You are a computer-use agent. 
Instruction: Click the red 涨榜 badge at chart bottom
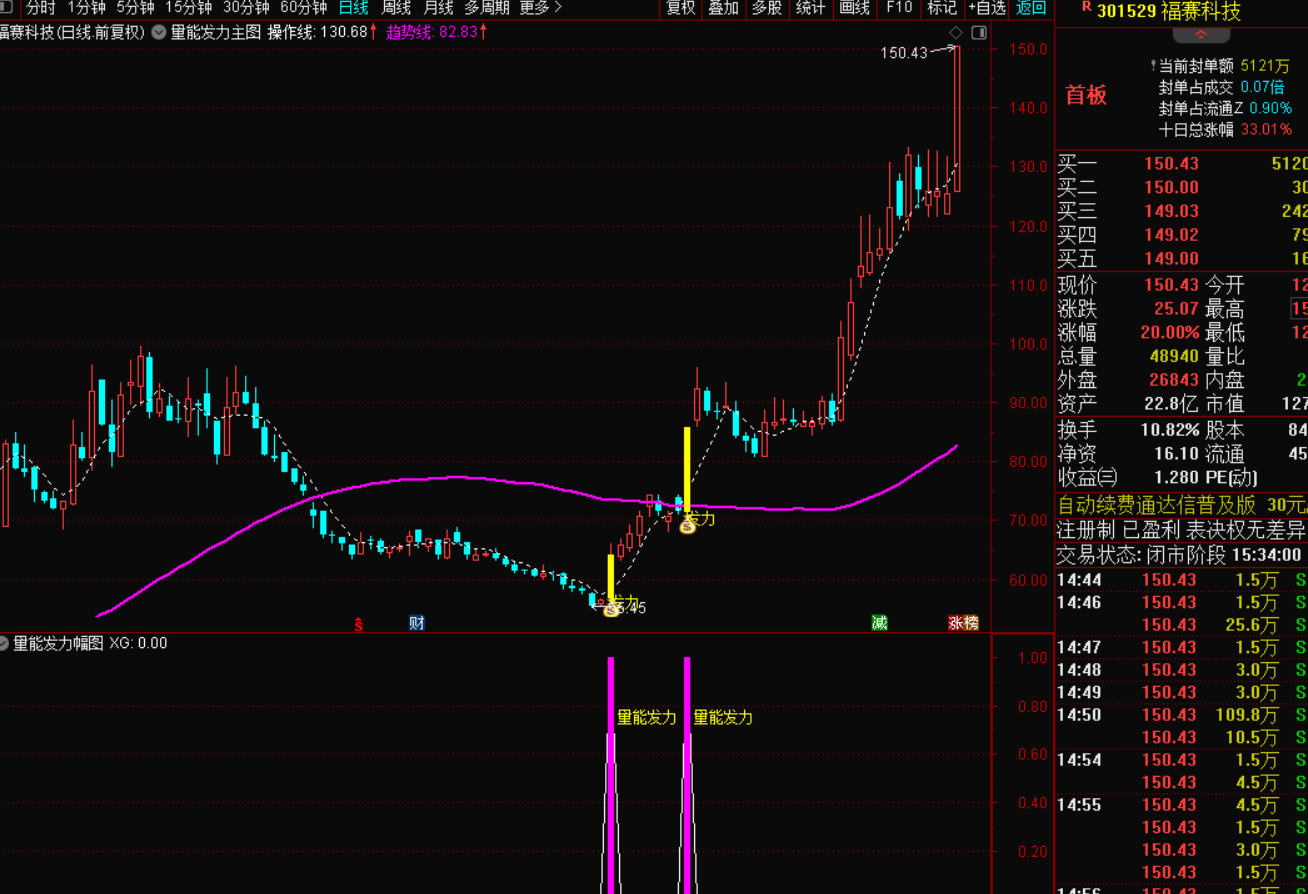tap(963, 623)
